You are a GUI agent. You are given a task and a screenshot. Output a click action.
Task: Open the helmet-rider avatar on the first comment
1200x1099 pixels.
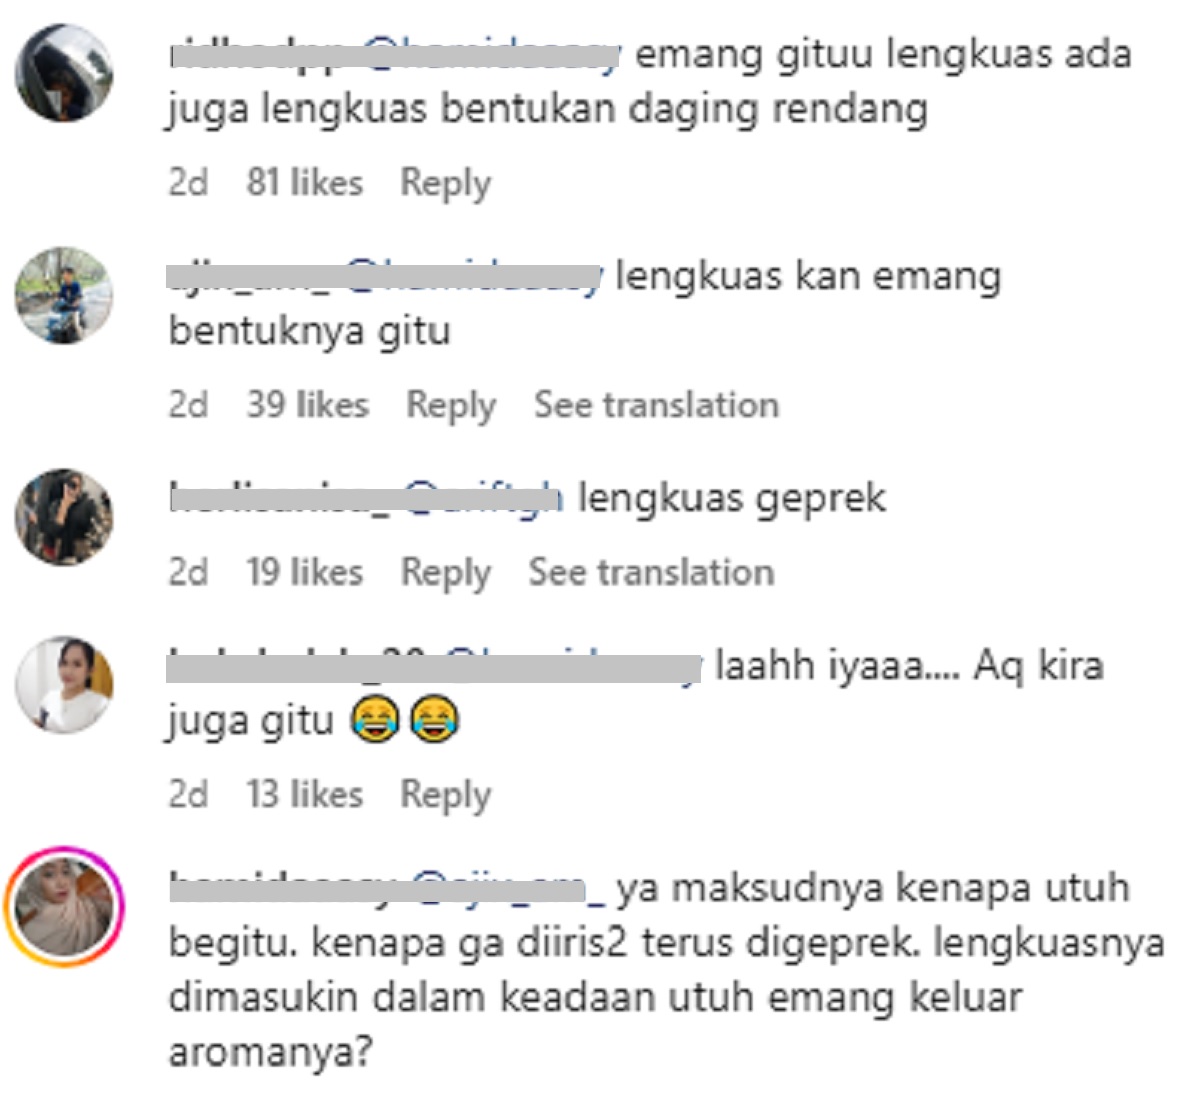tap(64, 73)
